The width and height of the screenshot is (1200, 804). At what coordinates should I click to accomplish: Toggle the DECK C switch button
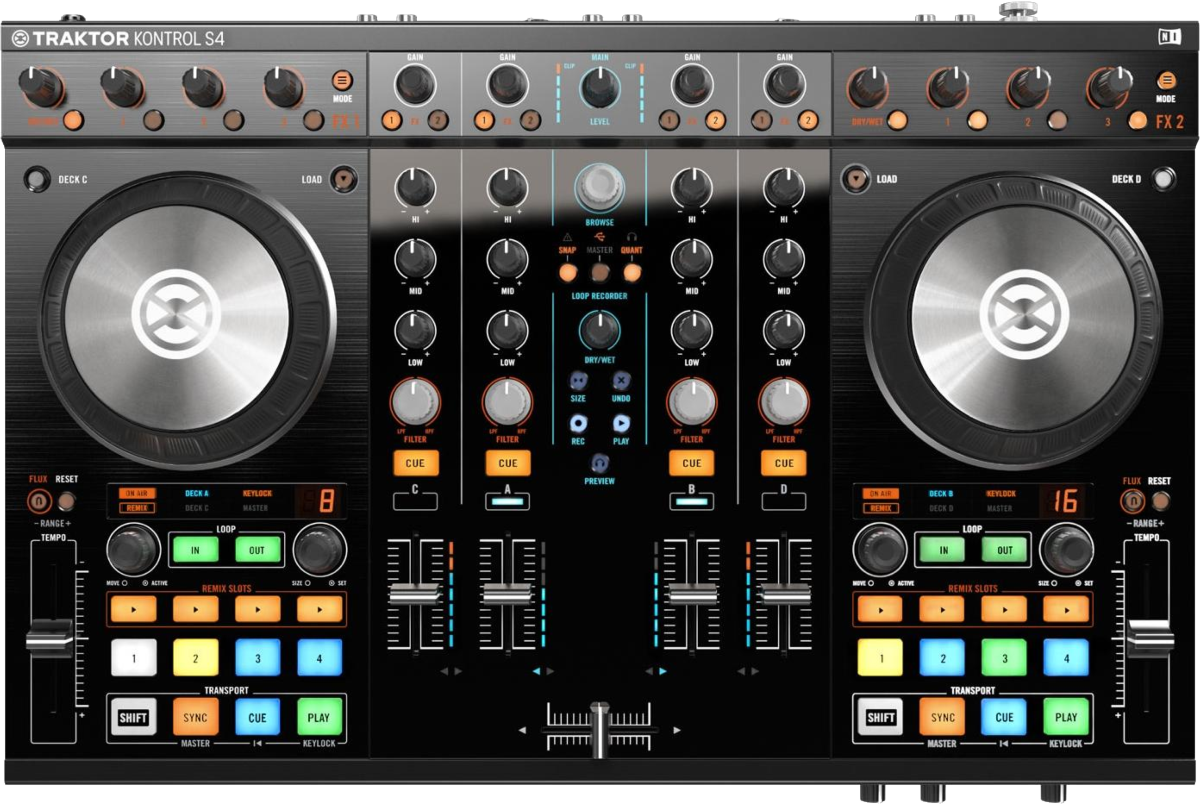click(x=38, y=180)
